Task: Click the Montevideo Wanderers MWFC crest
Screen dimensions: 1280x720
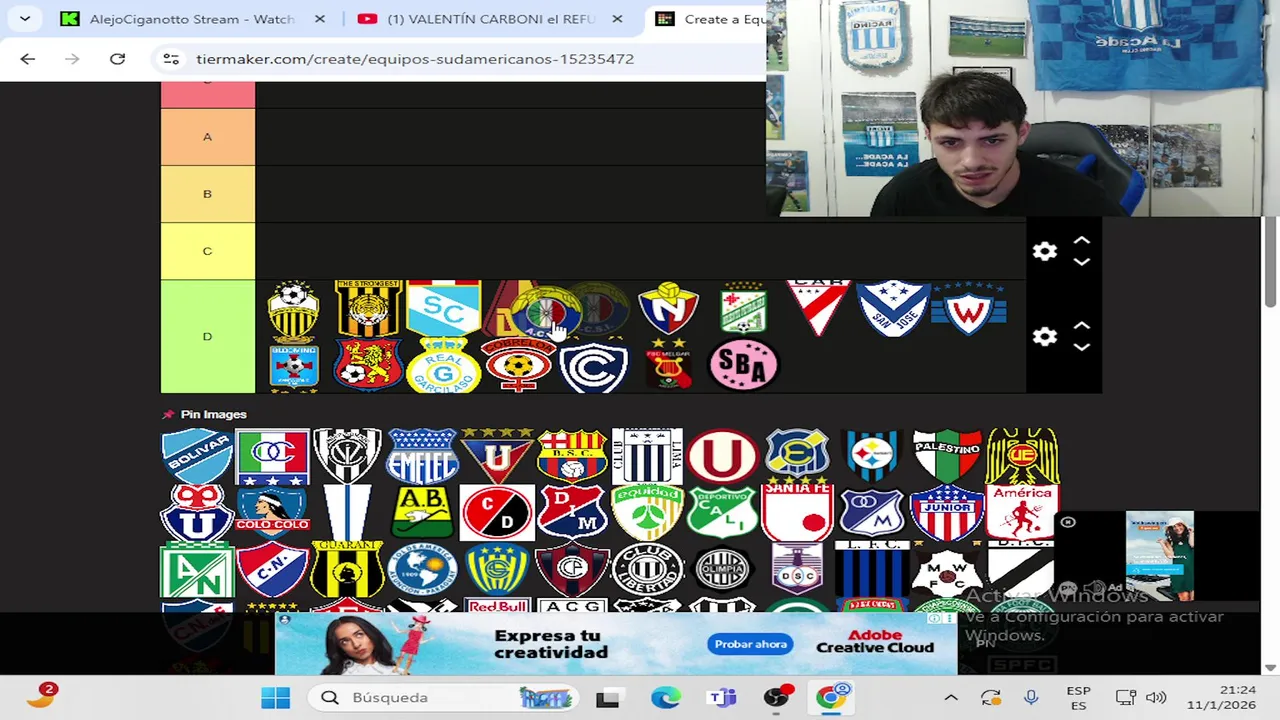Action: [947, 570]
